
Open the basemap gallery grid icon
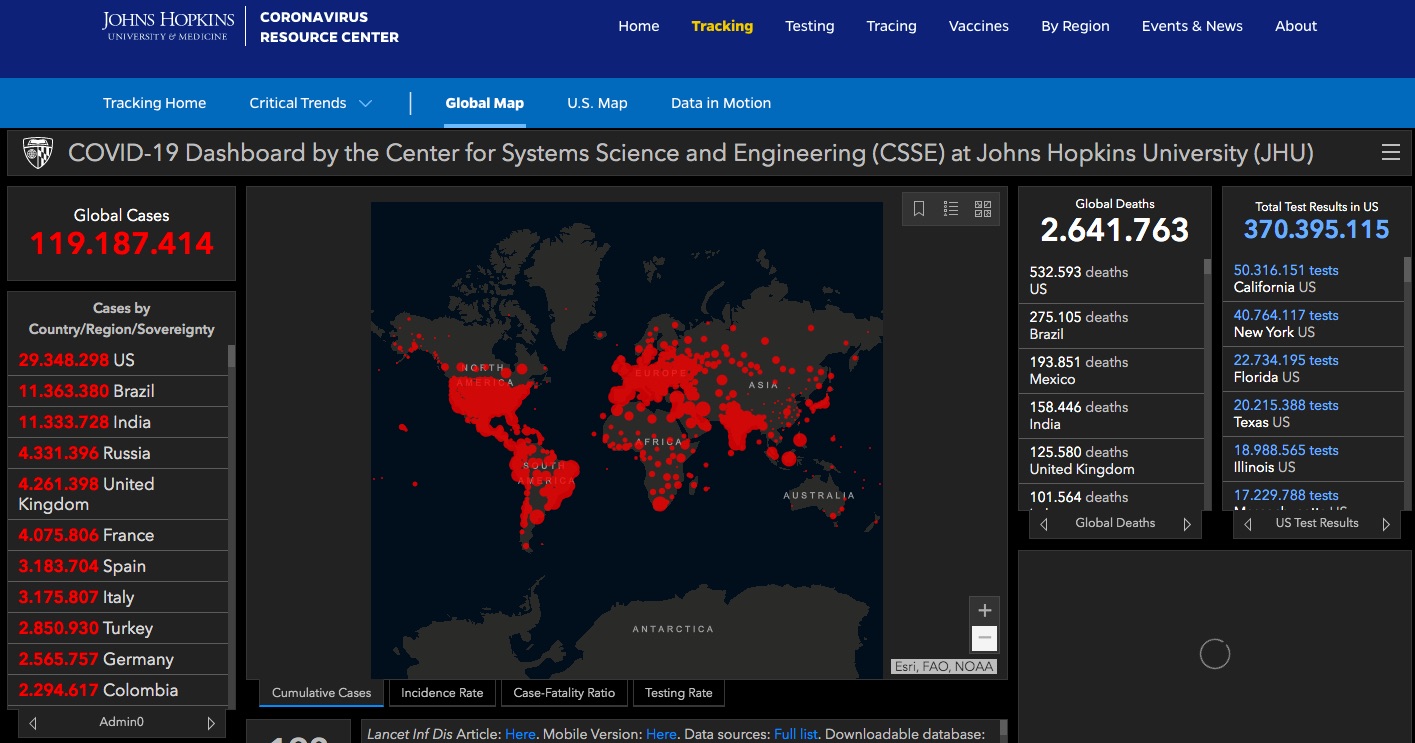983,209
